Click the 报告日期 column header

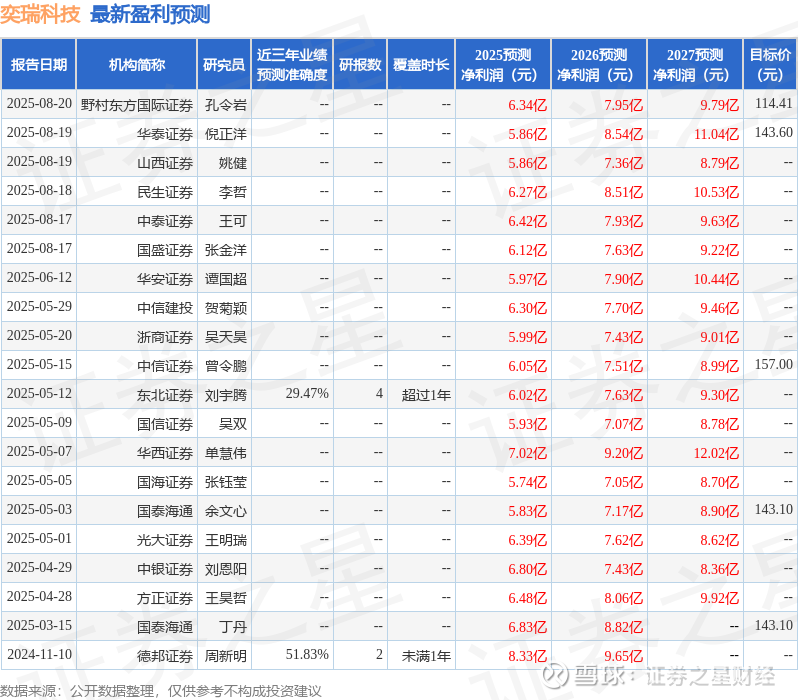(39, 65)
